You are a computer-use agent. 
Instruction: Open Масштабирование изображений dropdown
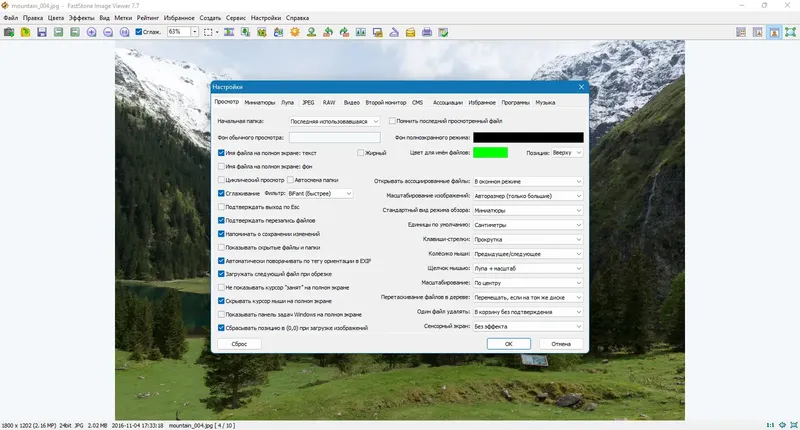coord(528,196)
